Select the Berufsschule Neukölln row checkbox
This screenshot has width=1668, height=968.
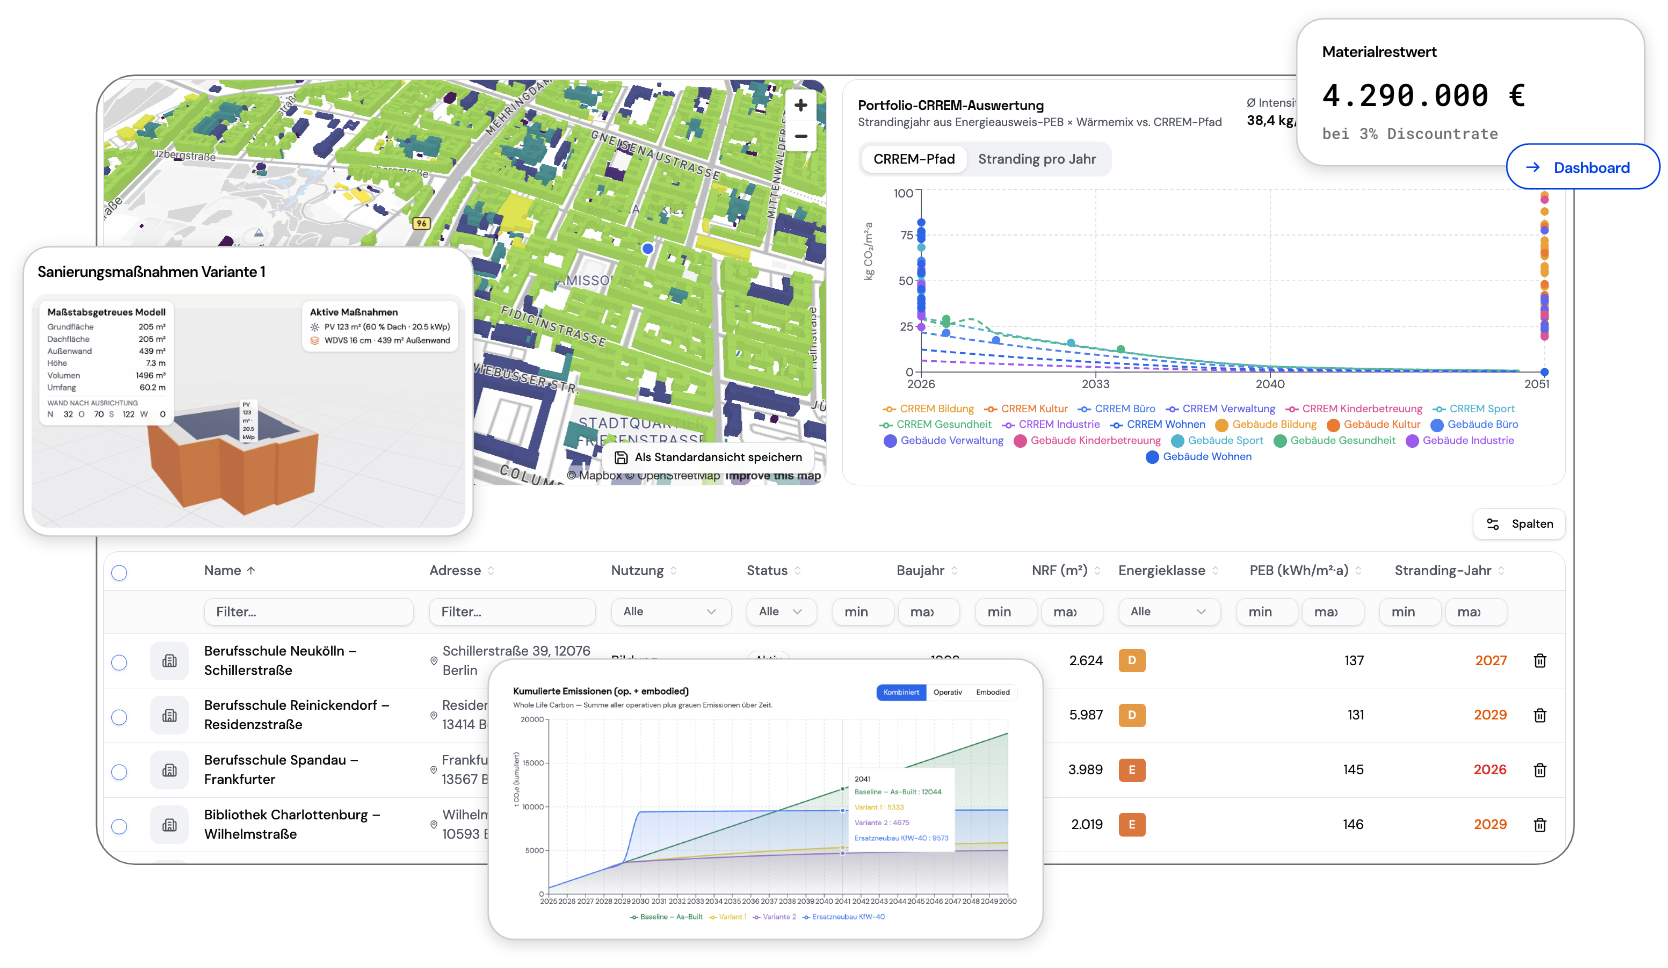pyautogui.click(x=120, y=662)
